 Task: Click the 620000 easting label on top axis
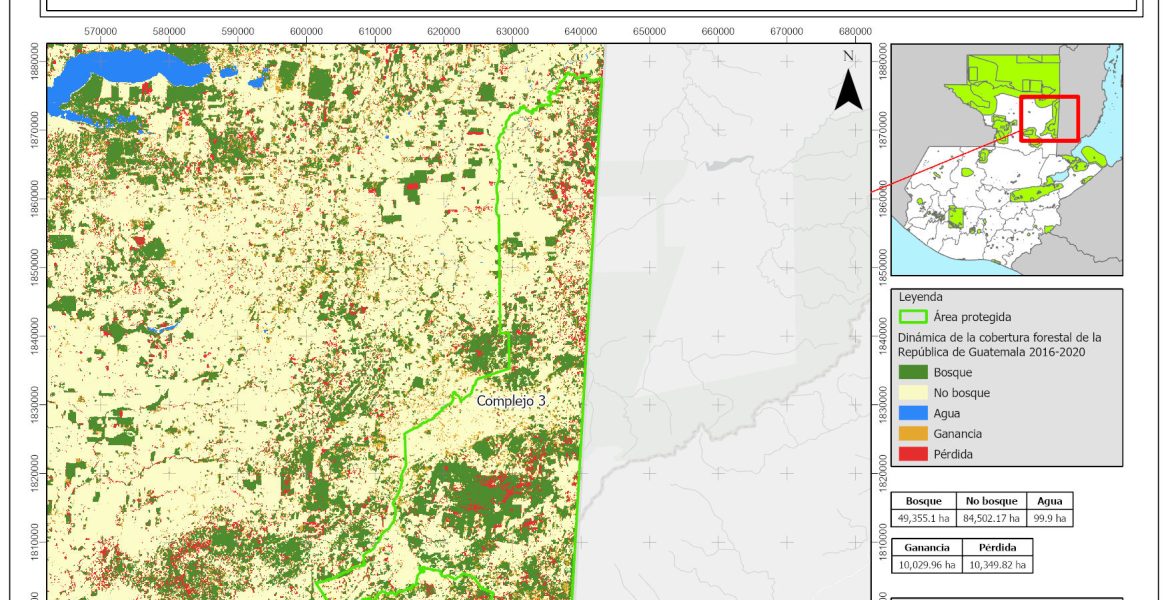click(443, 32)
